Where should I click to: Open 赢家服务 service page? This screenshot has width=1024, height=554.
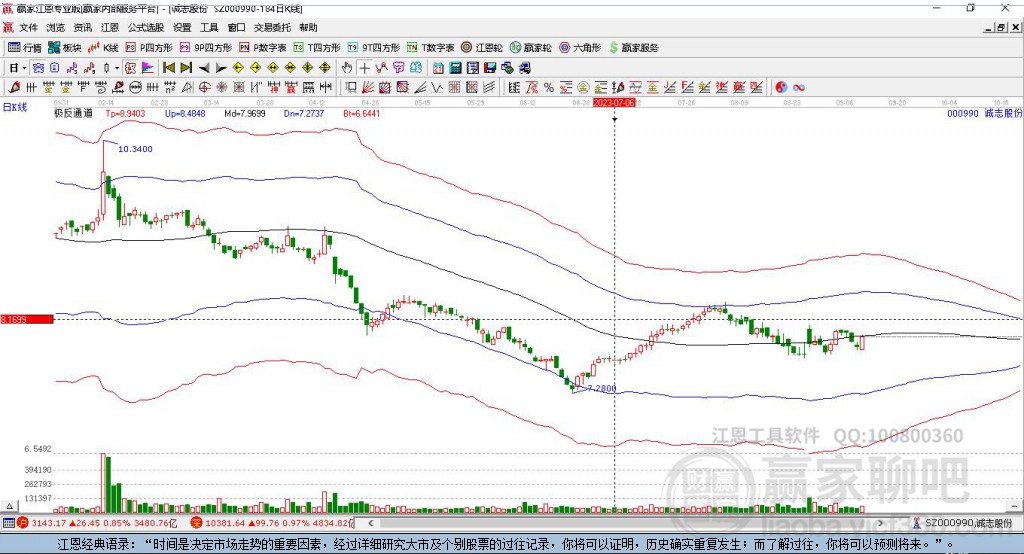pyautogui.click(x=634, y=48)
